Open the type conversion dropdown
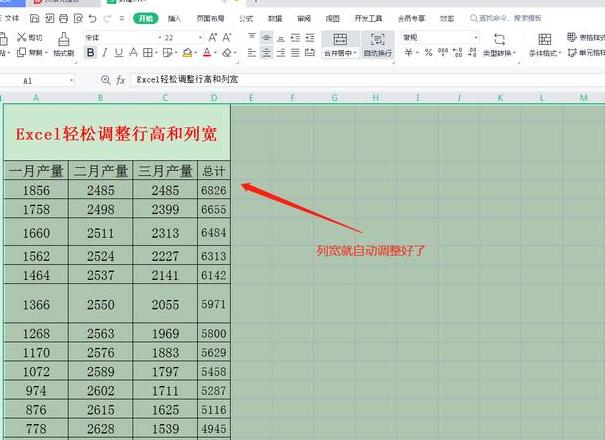 coord(499,44)
